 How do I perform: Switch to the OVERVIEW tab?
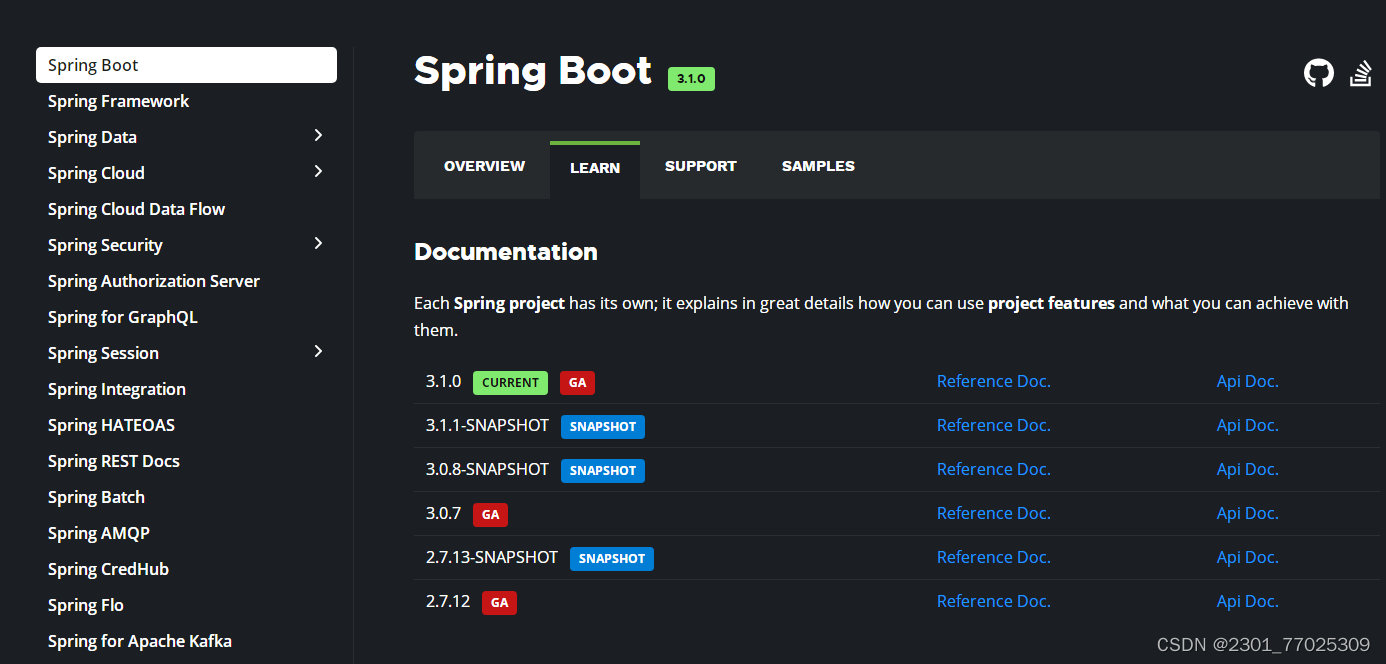[484, 166]
